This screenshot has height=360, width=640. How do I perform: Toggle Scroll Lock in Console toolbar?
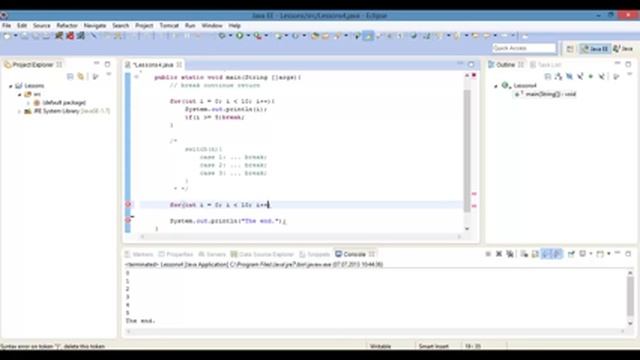tap(535, 254)
